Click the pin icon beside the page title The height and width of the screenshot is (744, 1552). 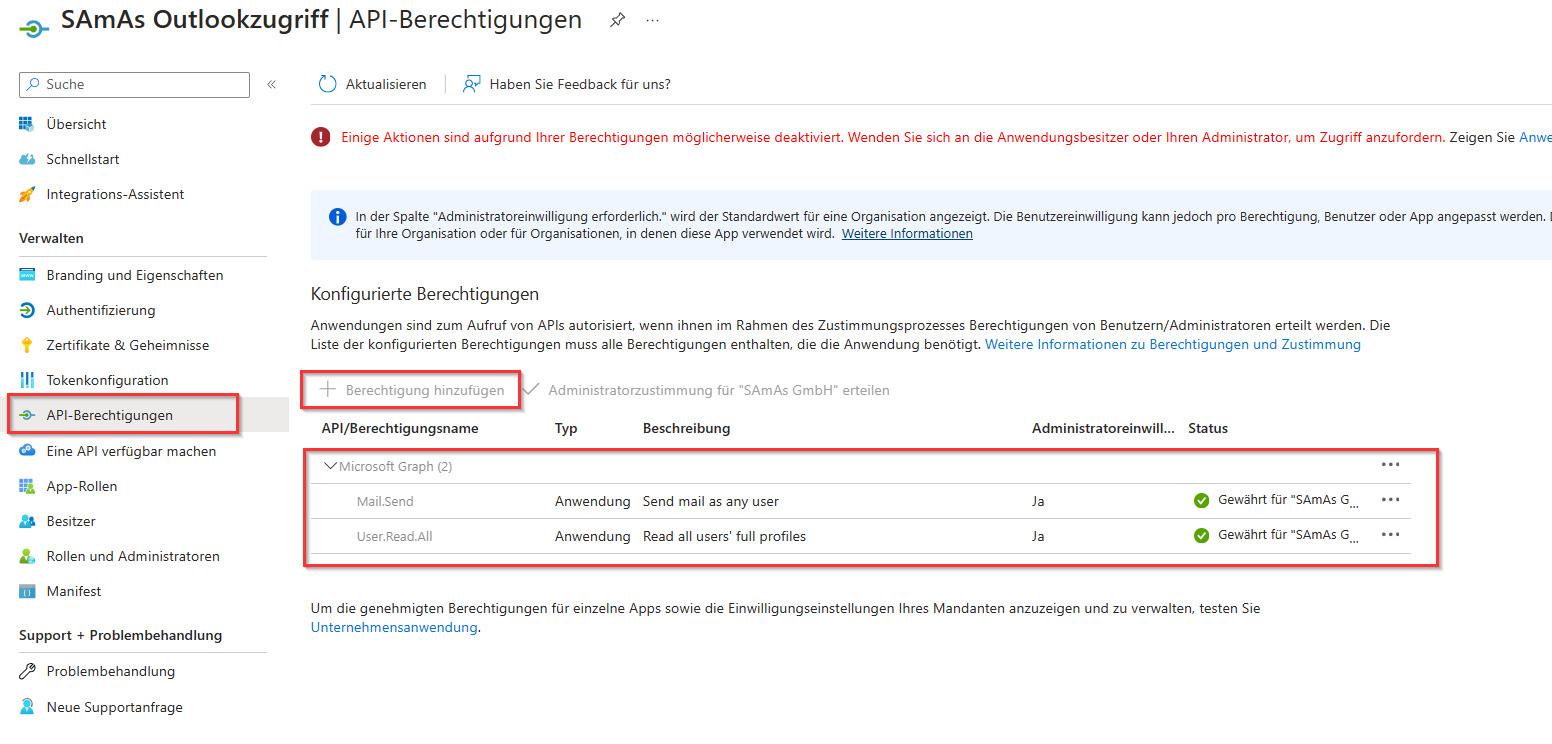tap(618, 20)
